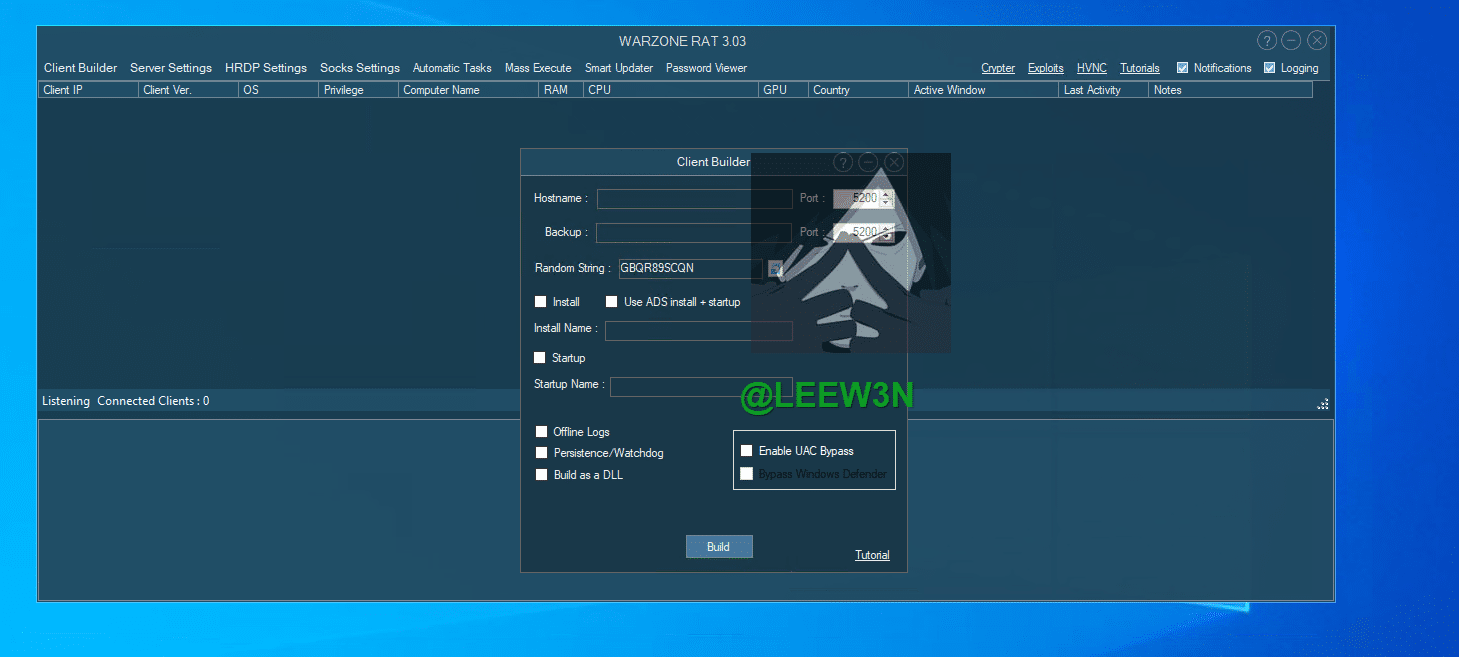Select the Password Viewer menu item

tap(706, 68)
